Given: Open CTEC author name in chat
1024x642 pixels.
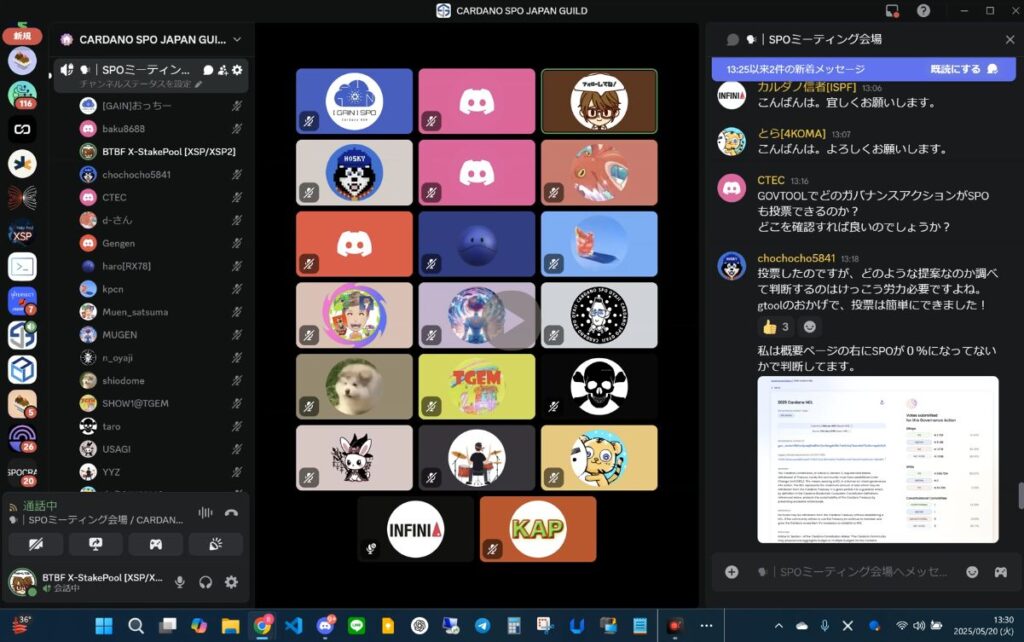Looking at the screenshot, I should (x=771, y=180).
